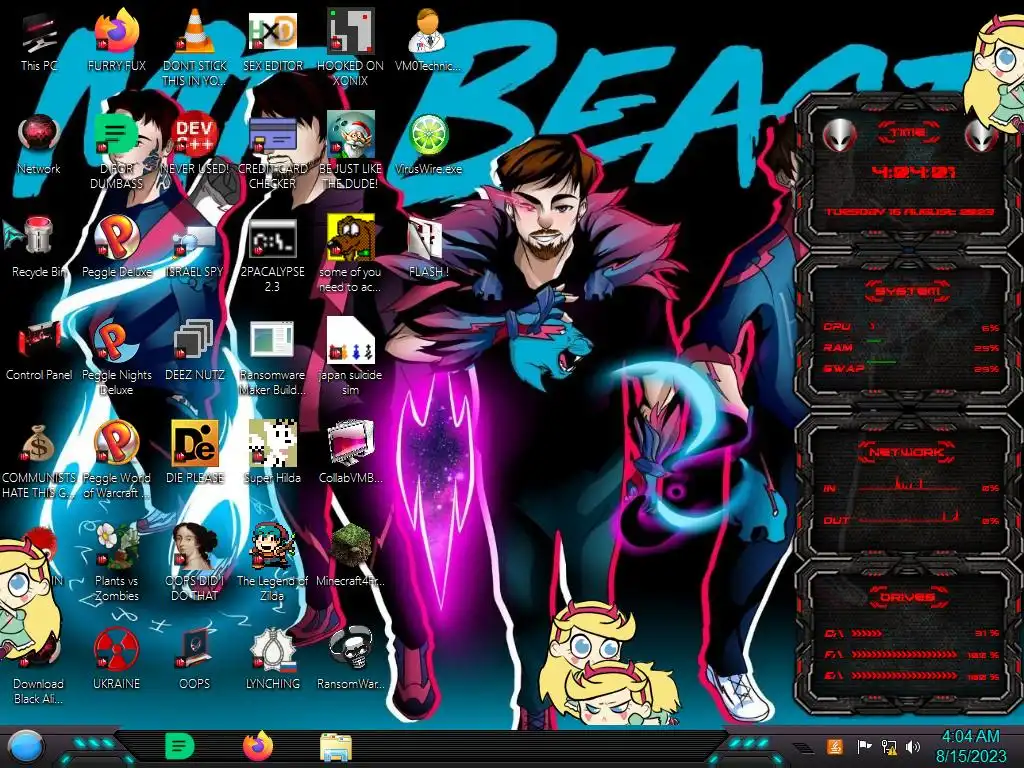
Task: Launch HOOKED ON XONIX desktop icon
Action: coord(350,47)
